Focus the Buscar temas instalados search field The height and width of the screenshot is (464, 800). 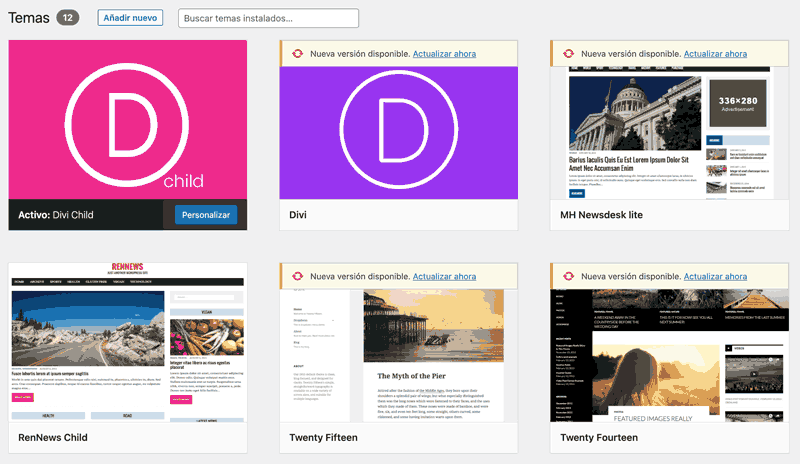(268, 18)
